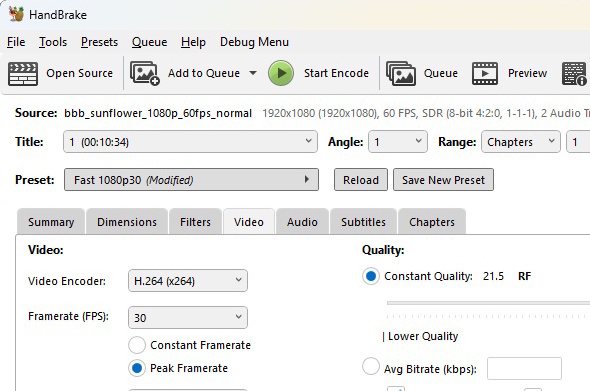Switch to the Dimensions tab

(x=127, y=222)
